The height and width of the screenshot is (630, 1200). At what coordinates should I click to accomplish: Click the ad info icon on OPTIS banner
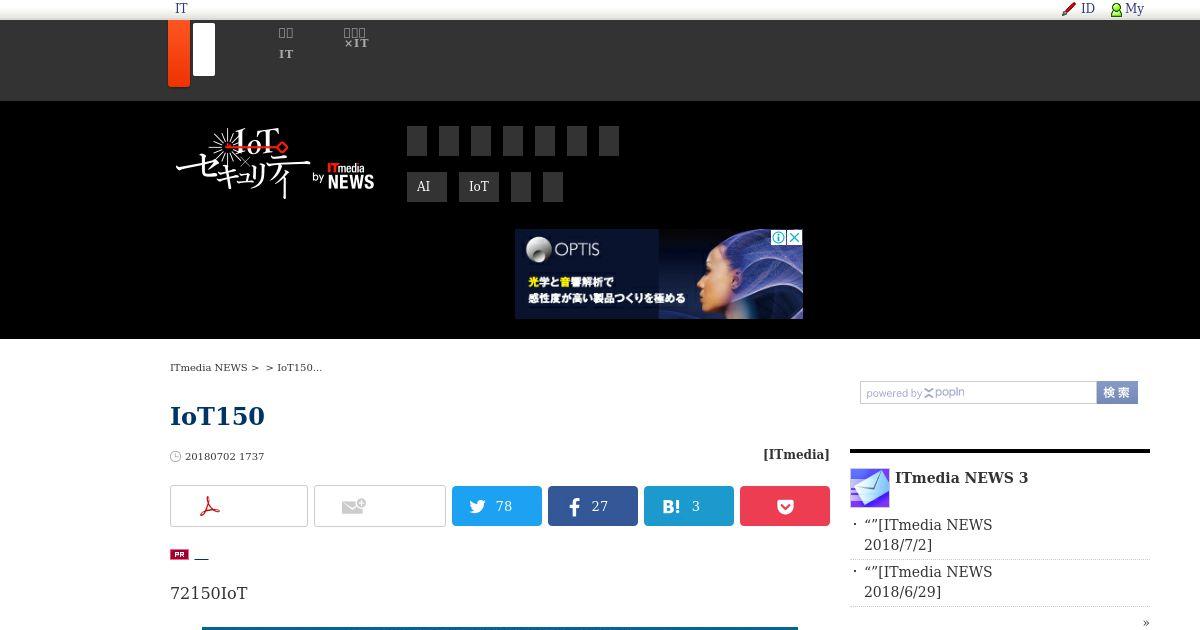[778, 237]
